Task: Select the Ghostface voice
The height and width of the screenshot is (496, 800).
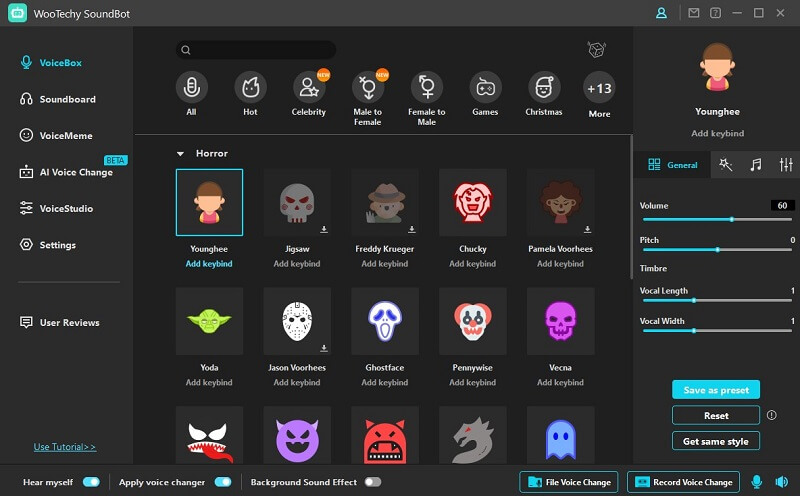Action: (x=385, y=321)
